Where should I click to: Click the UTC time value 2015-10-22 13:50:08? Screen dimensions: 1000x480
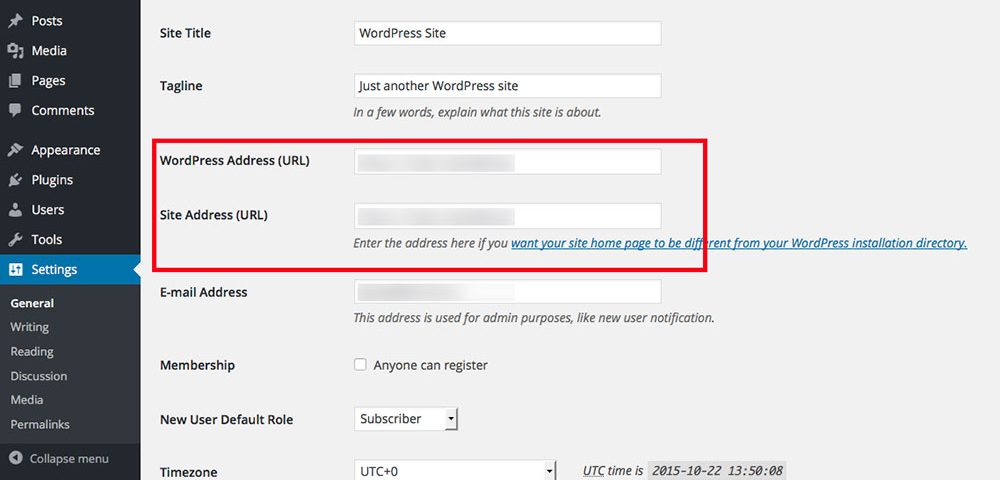[717, 471]
